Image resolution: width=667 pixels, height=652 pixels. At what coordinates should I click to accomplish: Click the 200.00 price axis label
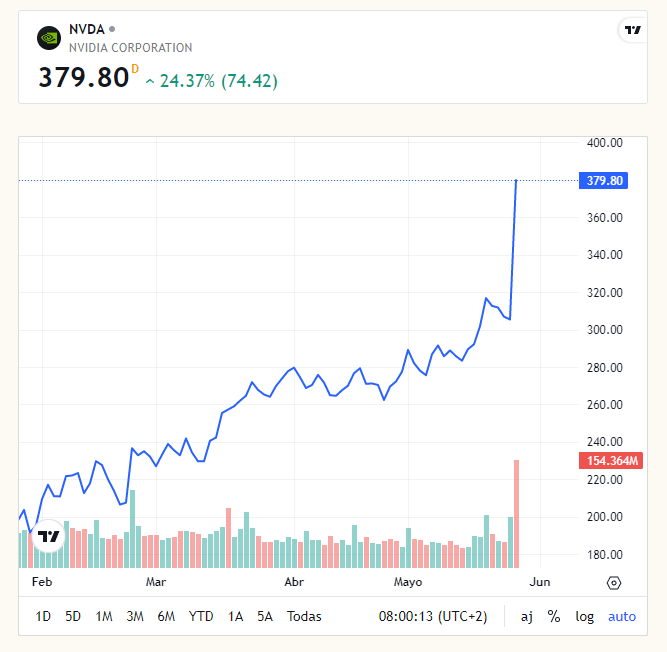(x=604, y=517)
